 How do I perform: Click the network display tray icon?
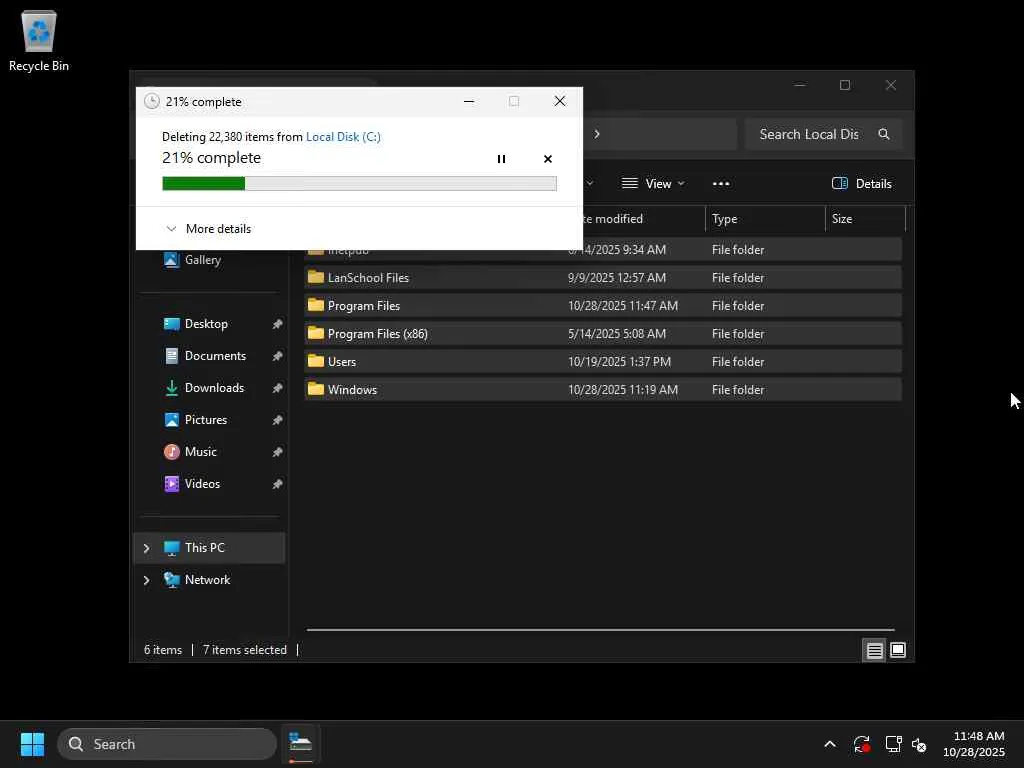click(893, 744)
